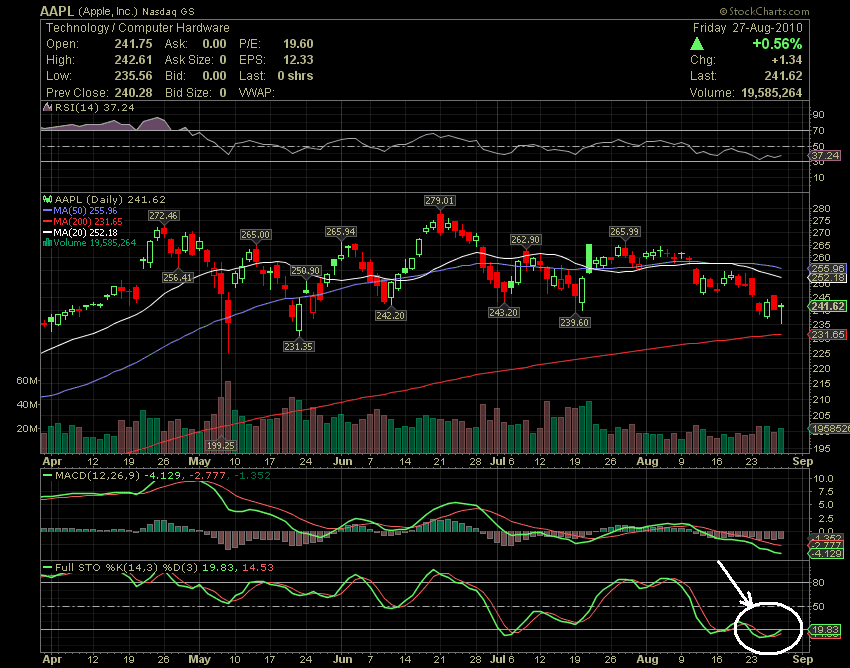
Task: Click the 60M volume axis label
Action: pos(27,381)
